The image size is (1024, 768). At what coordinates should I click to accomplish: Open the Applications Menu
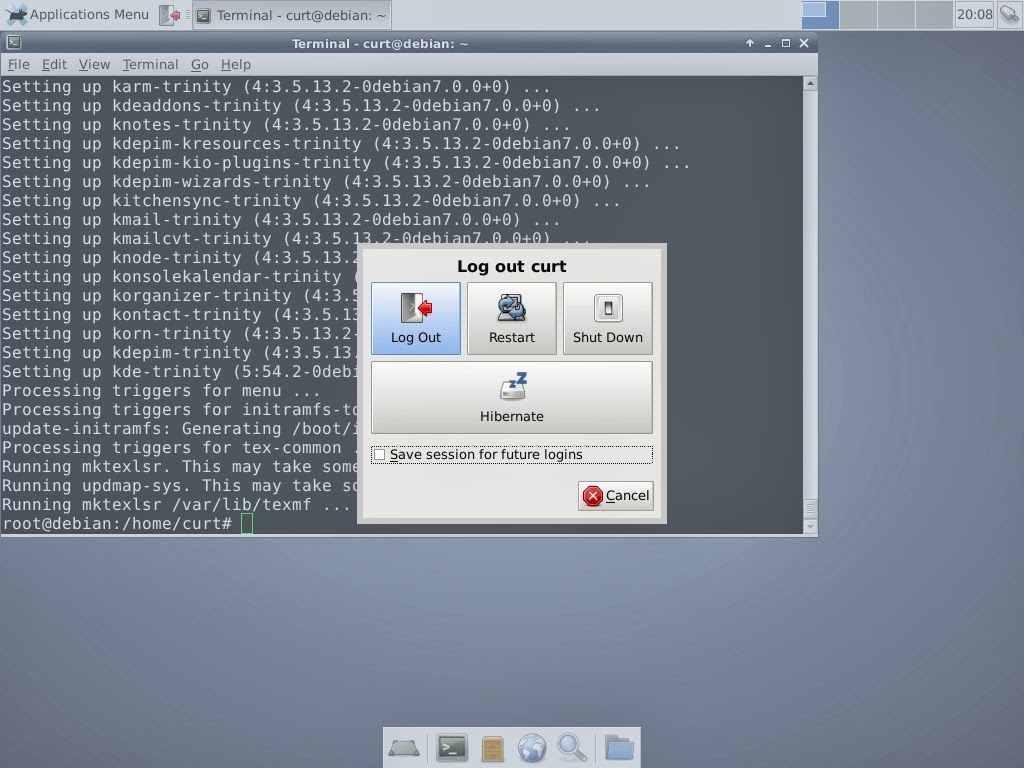click(x=78, y=14)
